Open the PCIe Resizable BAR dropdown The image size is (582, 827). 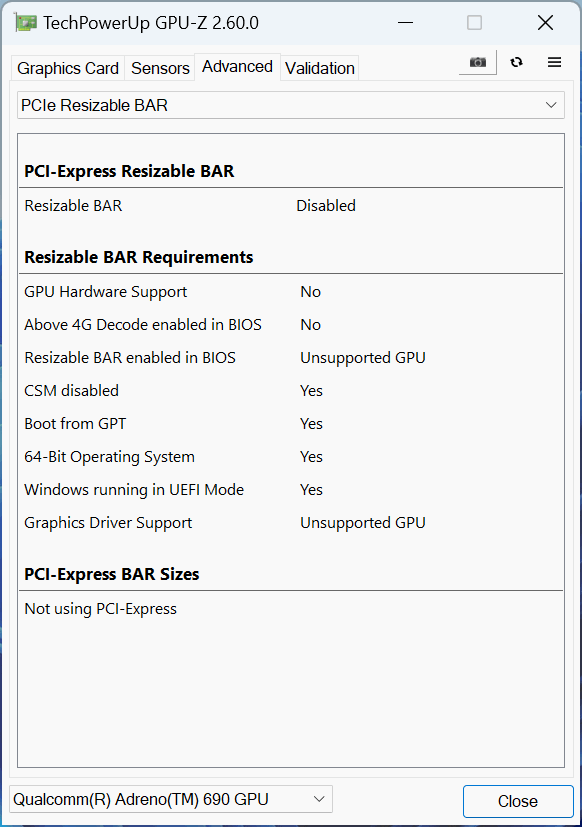coord(291,105)
